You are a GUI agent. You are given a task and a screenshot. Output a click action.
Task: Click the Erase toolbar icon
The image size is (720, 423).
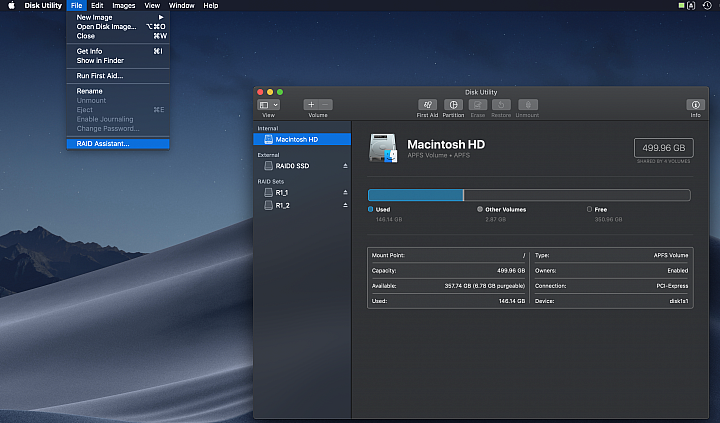coord(478,105)
